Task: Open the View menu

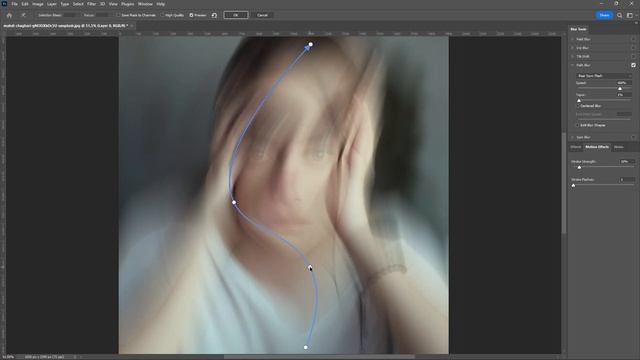Action: pos(113,4)
